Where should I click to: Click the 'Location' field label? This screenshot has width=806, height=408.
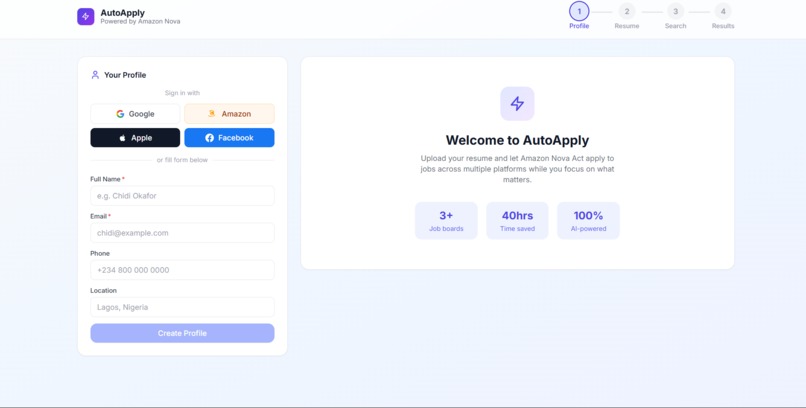[x=104, y=290]
